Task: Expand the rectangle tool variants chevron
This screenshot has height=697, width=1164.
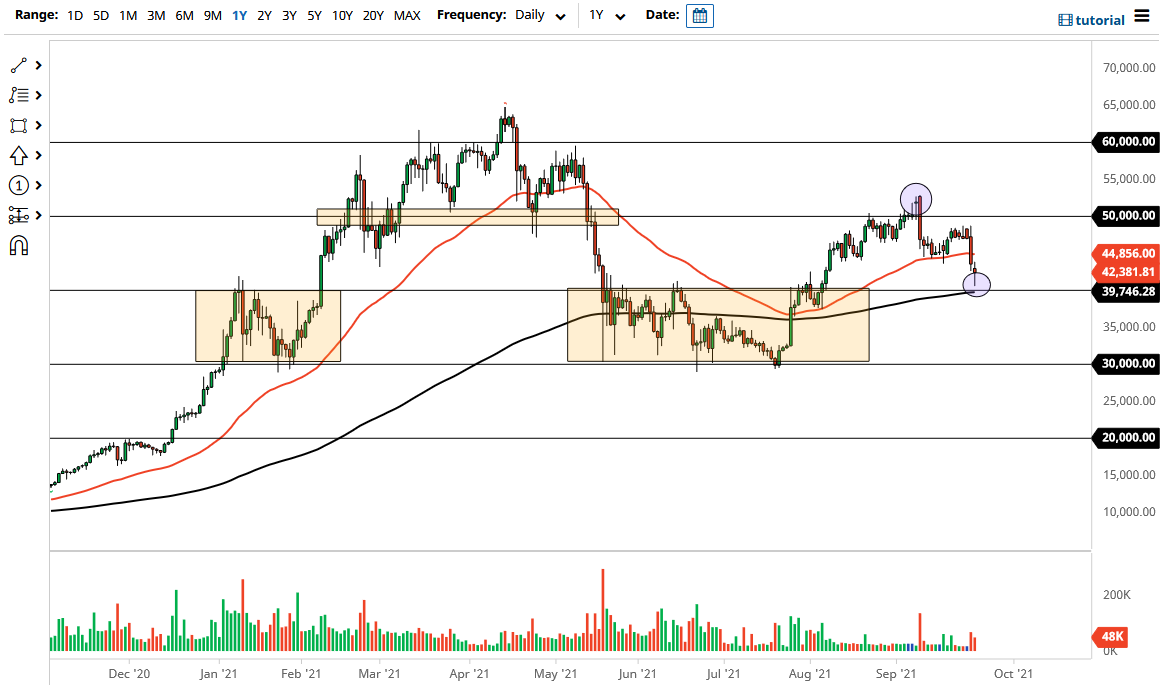Action: 38,125
